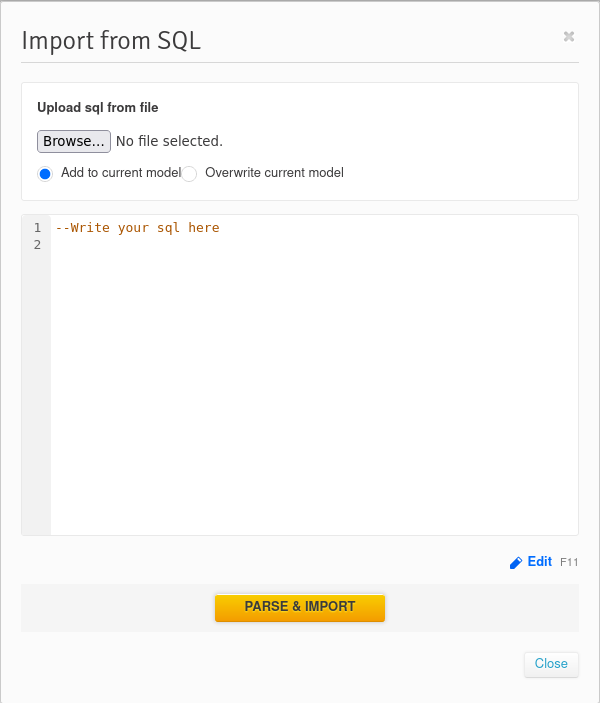
Task: Click the pencil Edit icon
Action: (x=516, y=562)
